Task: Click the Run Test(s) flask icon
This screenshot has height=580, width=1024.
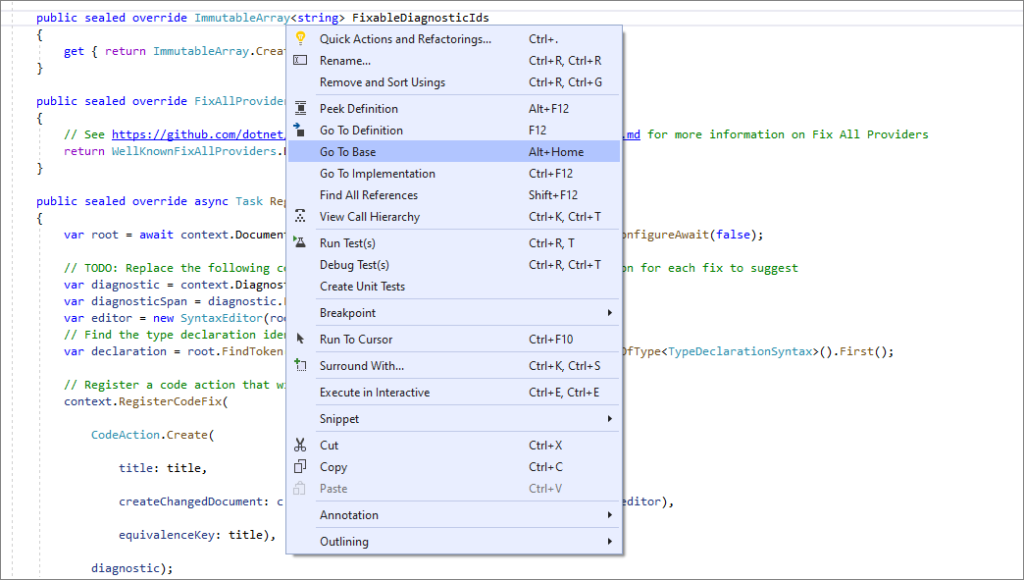Action: 300,243
